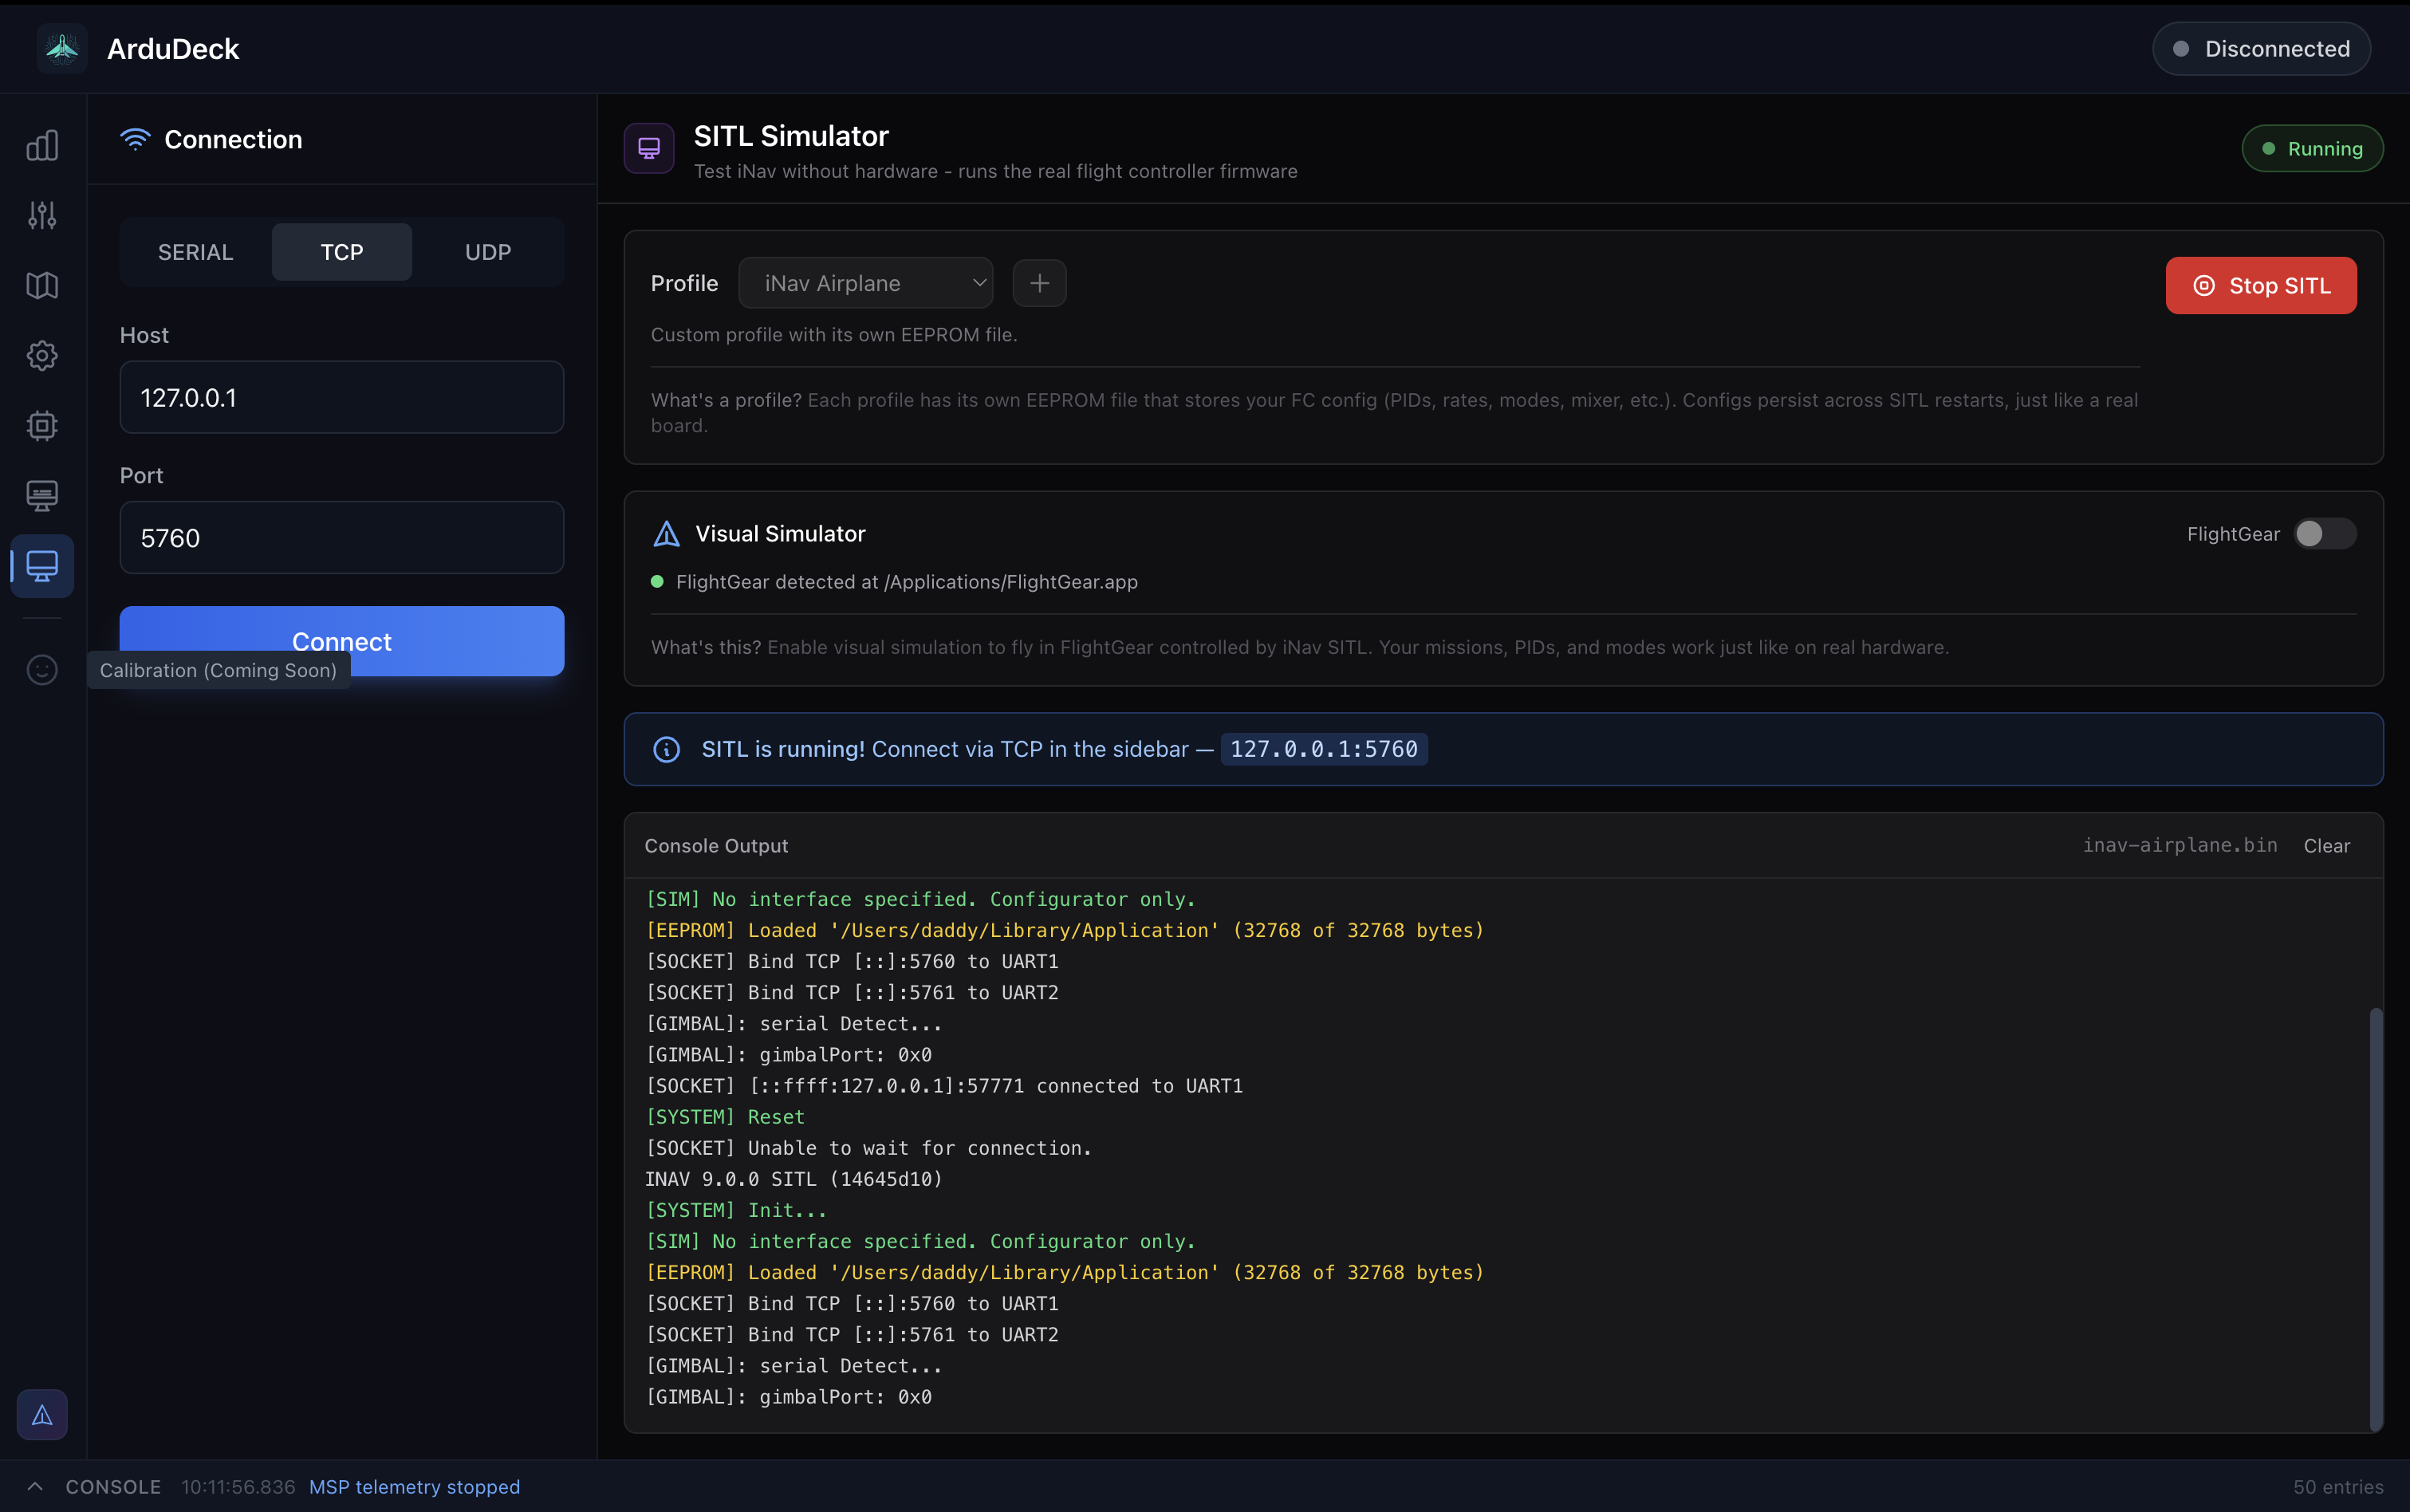Switch to the SERIAL tab
The height and width of the screenshot is (1512, 2410).
[x=196, y=252]
